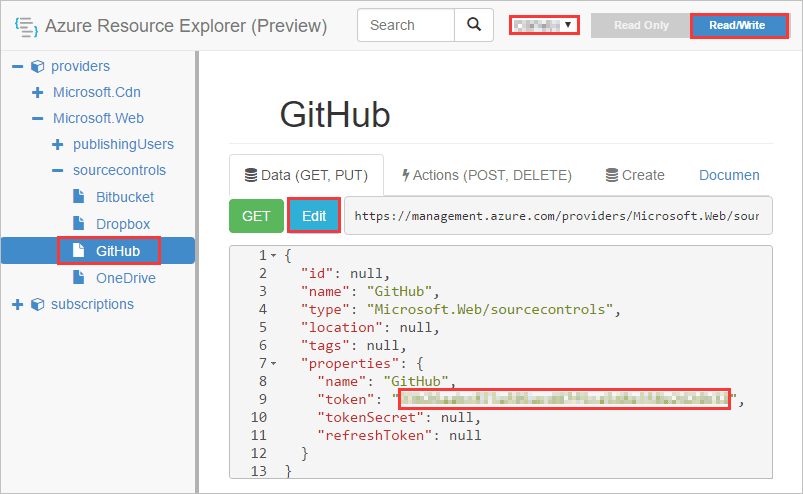Screen dimensions: 803x494
Task: Open the tenant dropdown list
Action: coord(544,25)
